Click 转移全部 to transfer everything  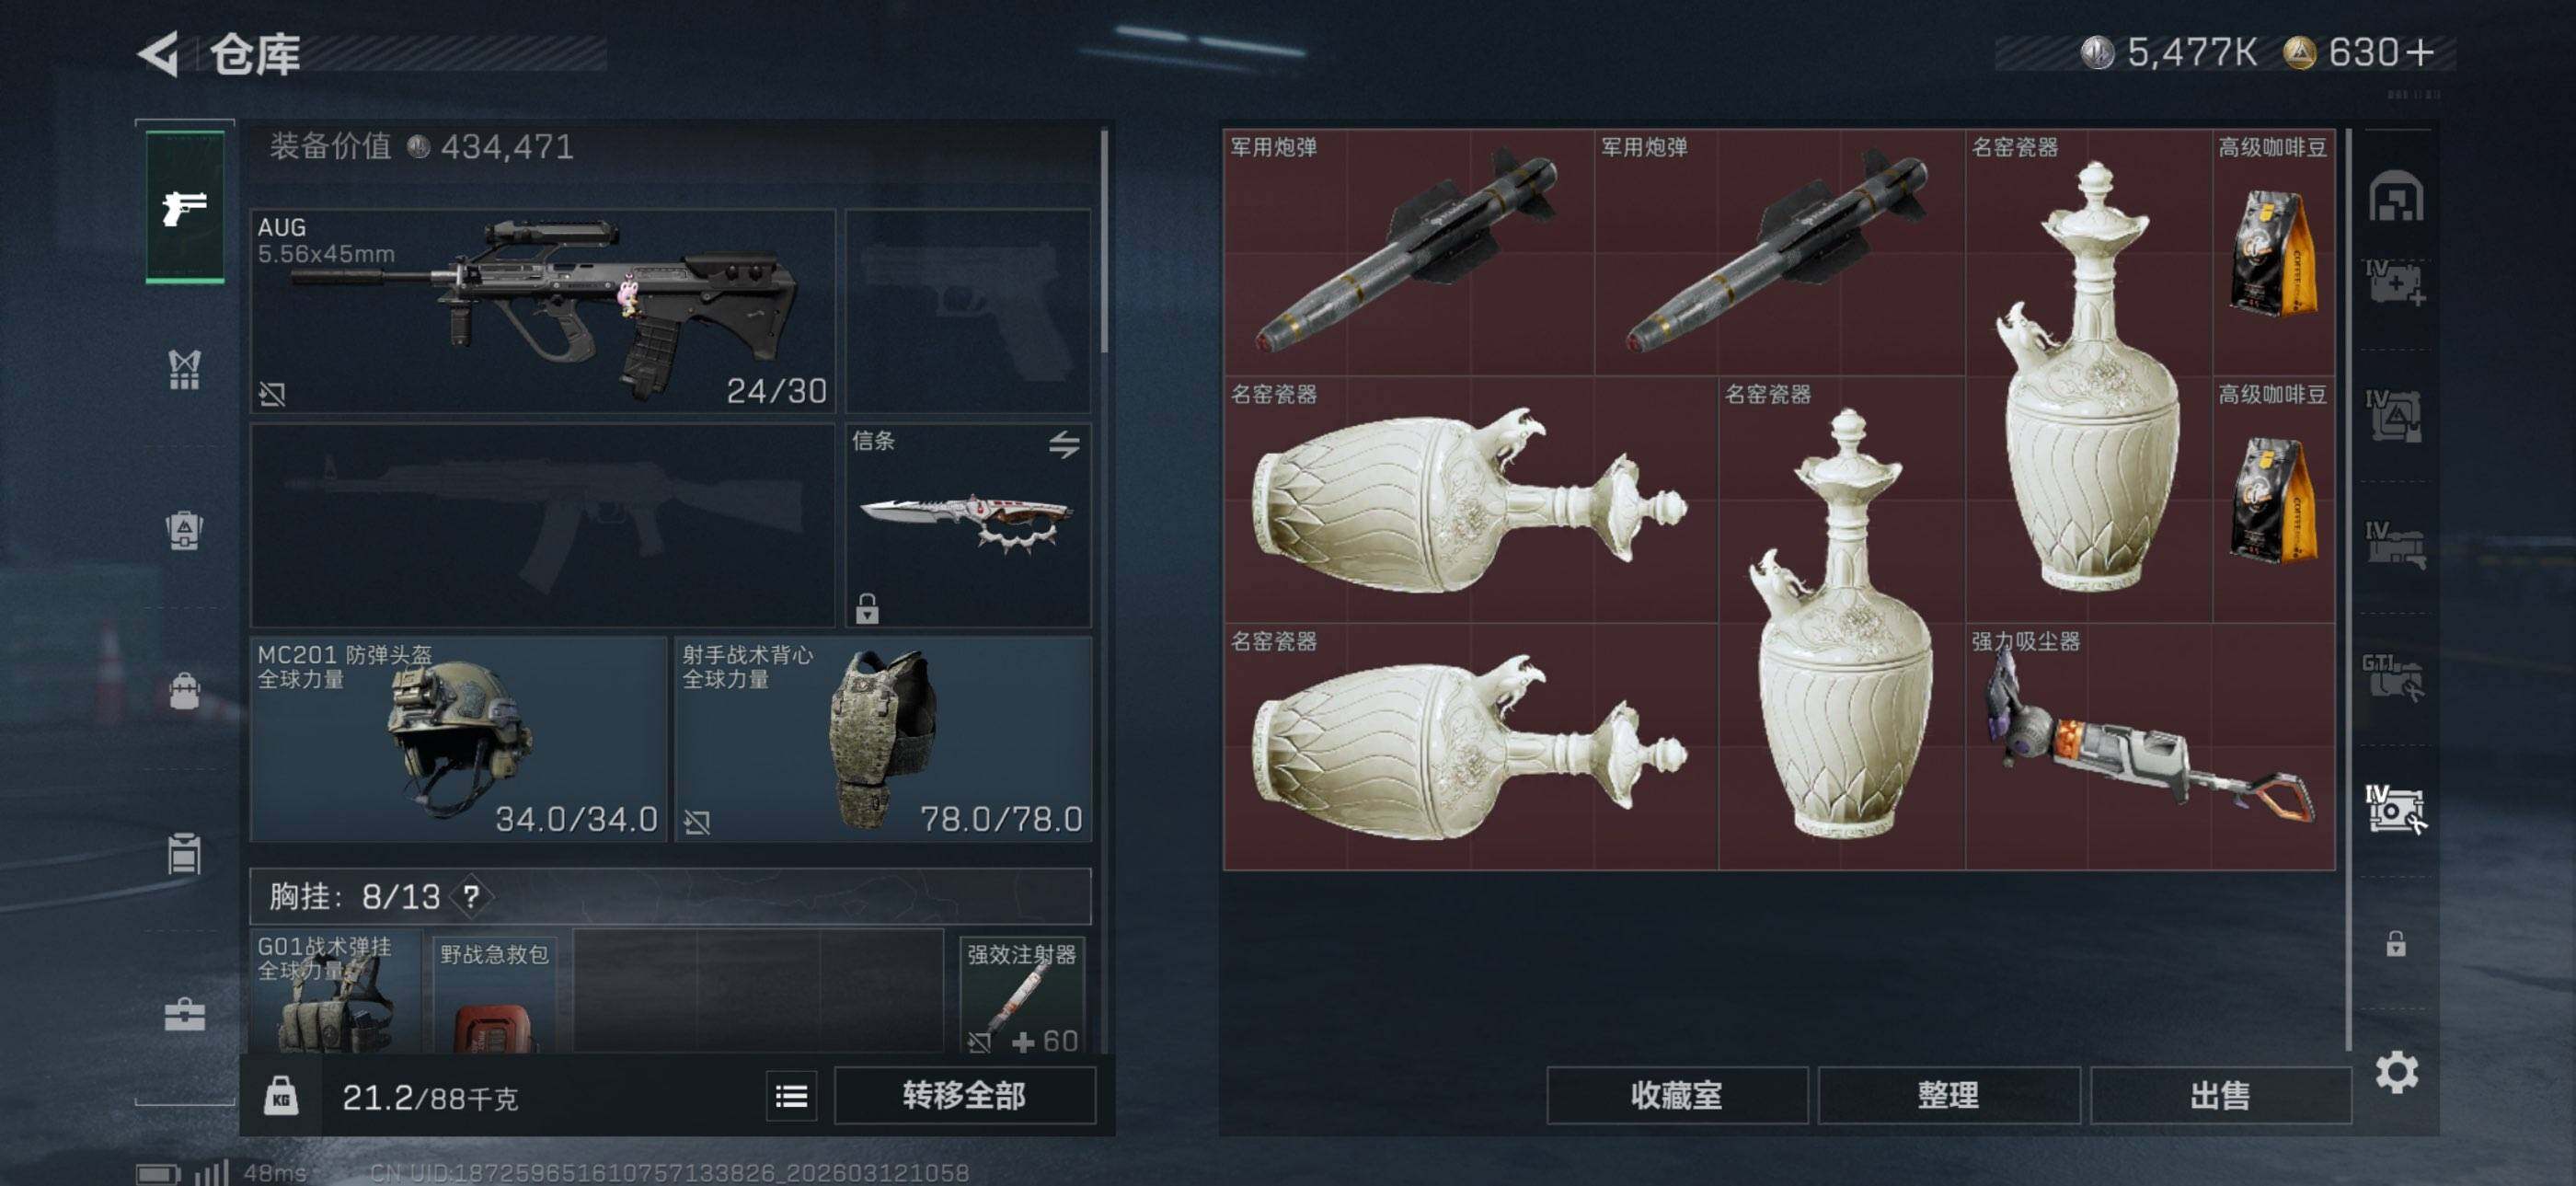tap(964, 1096)
